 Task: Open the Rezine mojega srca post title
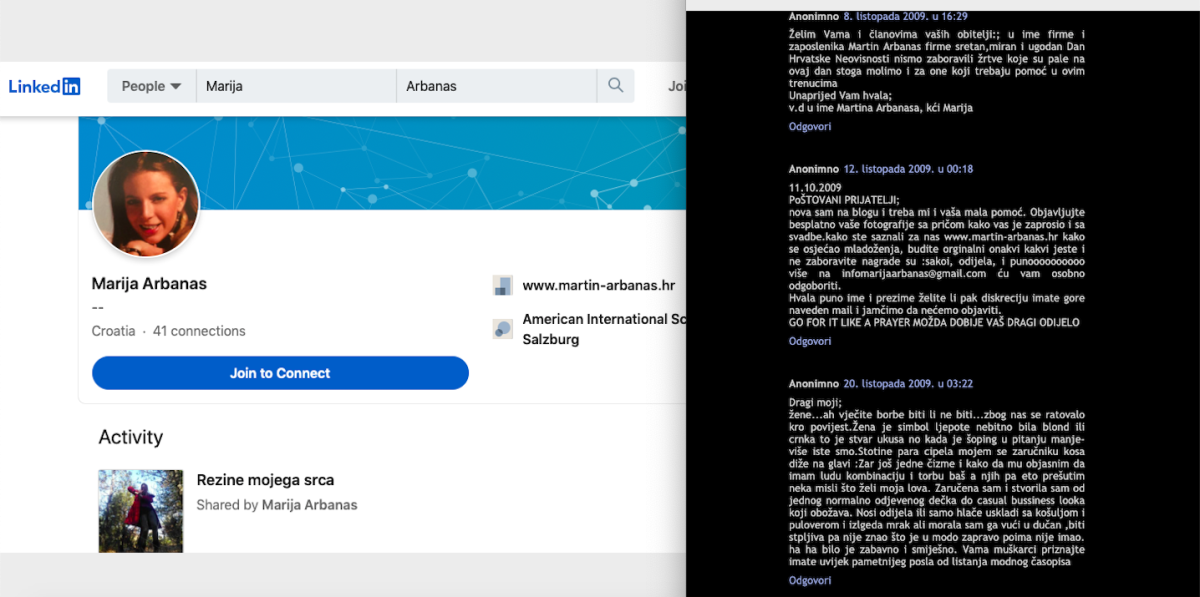pos(265,480)
